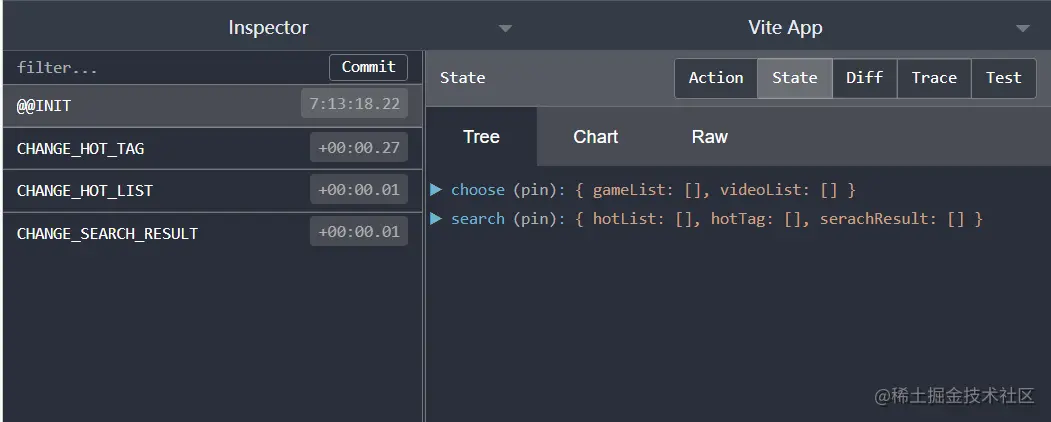Click the Commit button
This screenshot has height=422, width=1051.
[x=368, y=67]
